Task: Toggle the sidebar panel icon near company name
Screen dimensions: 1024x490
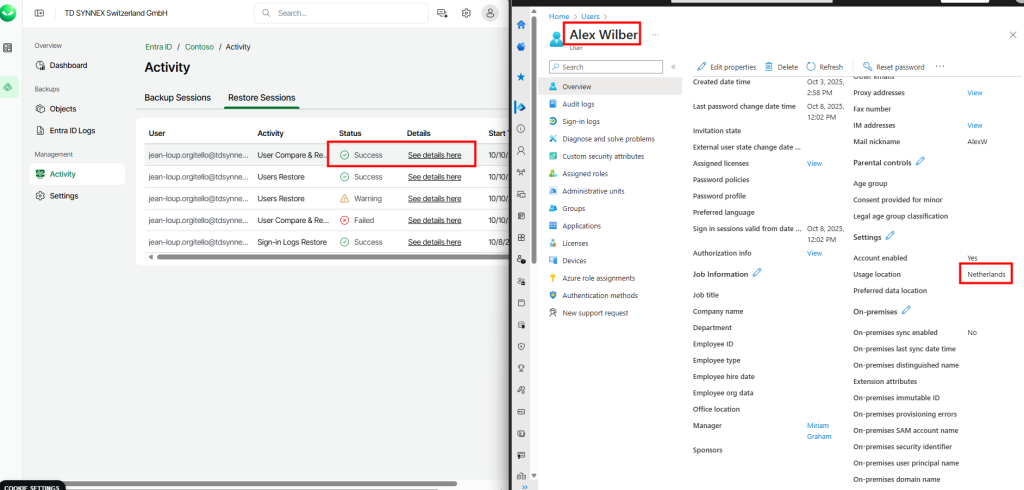Action: click(39, 13)
